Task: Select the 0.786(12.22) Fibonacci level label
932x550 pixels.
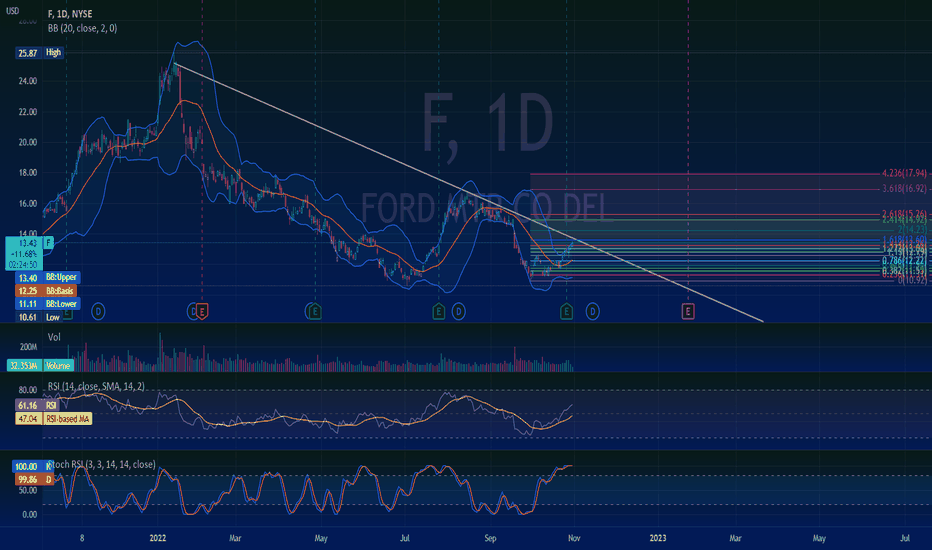Action: pos(904,260)
